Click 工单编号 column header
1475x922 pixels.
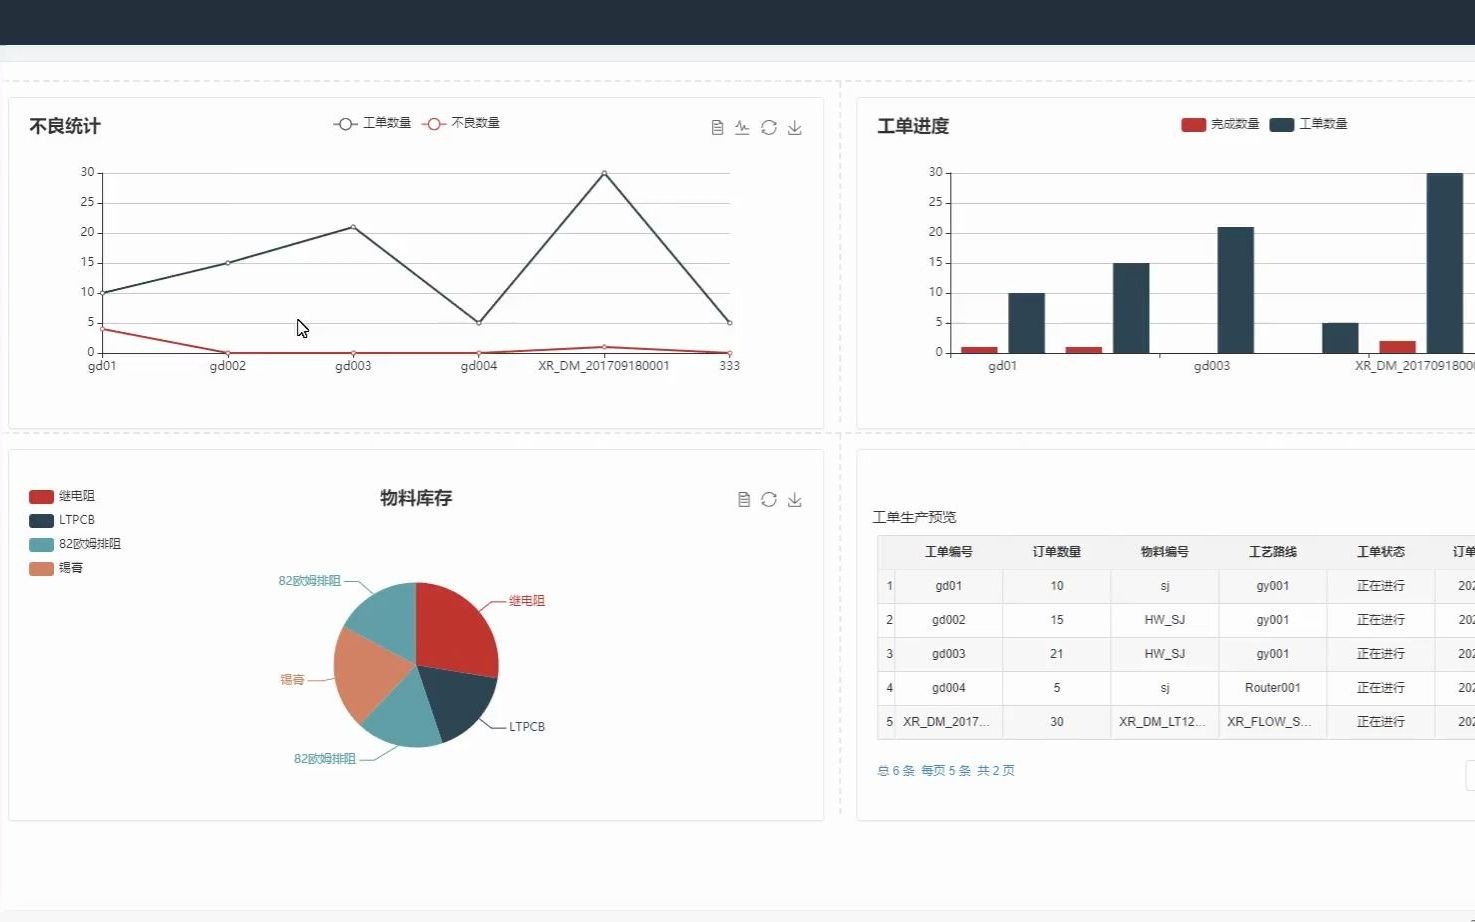(x=949, y=552)
